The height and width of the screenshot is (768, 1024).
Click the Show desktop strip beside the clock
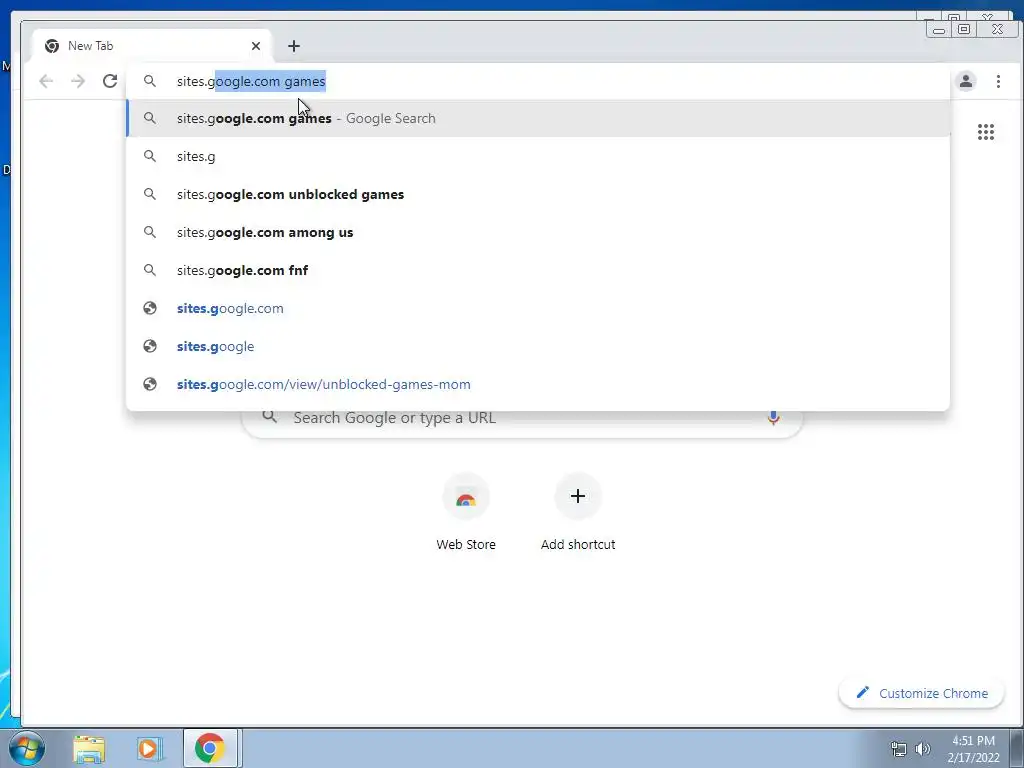coord(1017,748)
